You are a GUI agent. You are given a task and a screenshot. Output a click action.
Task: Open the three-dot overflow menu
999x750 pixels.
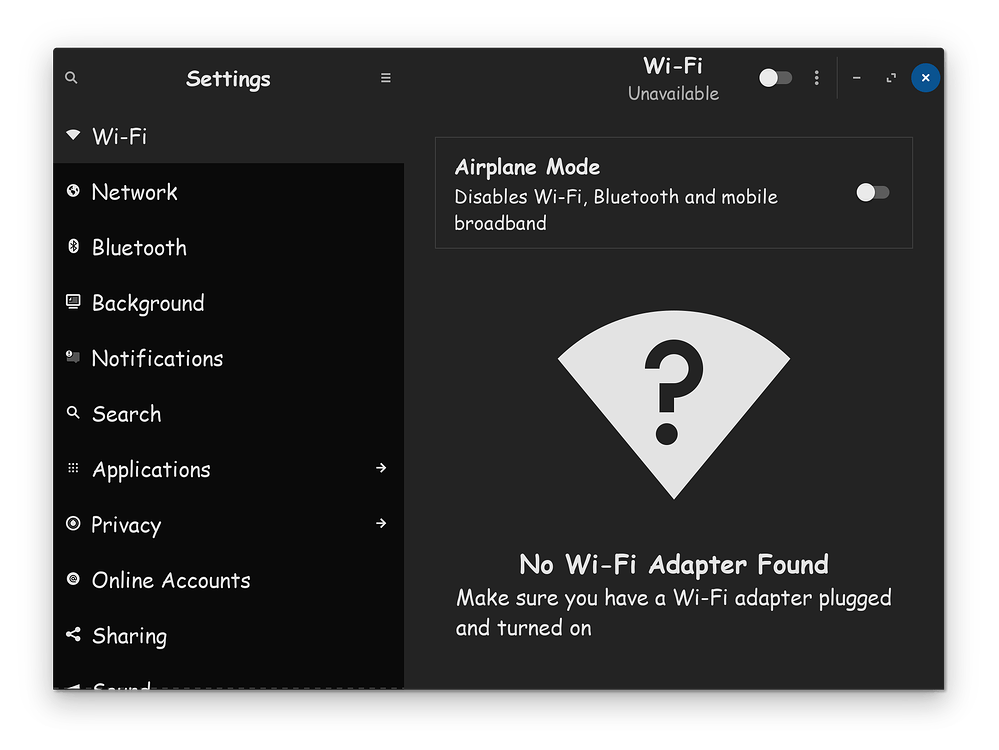tap(817, 77)
